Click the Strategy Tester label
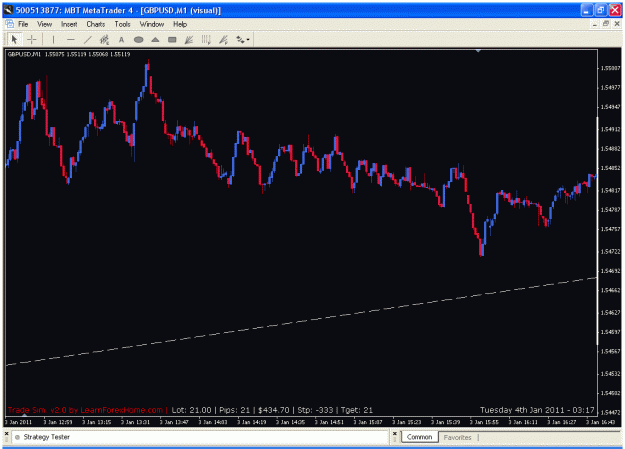 pos(46,437)
